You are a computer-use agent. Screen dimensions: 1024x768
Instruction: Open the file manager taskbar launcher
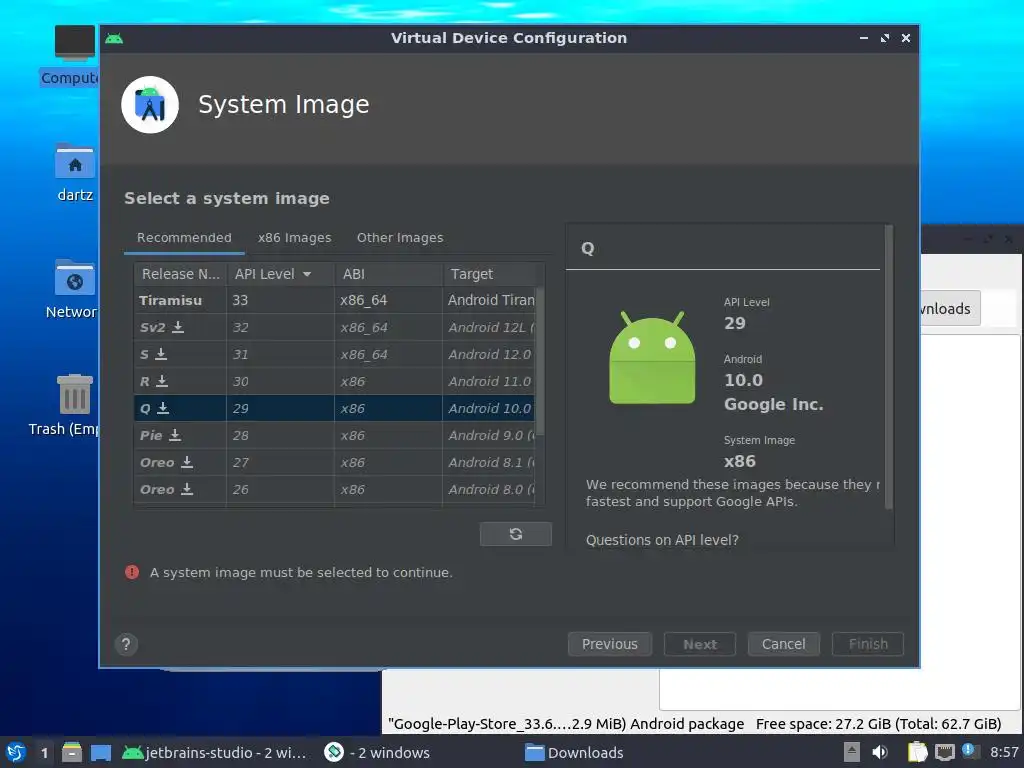tap(72, 752)
